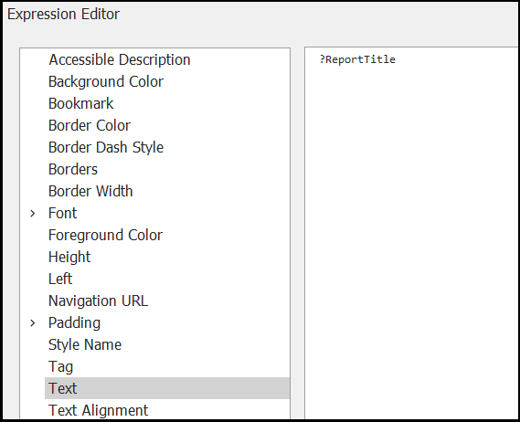Select the Borders property
This screenshot has width=520, height=422.
pyautogui.click(x=73, y=169)
